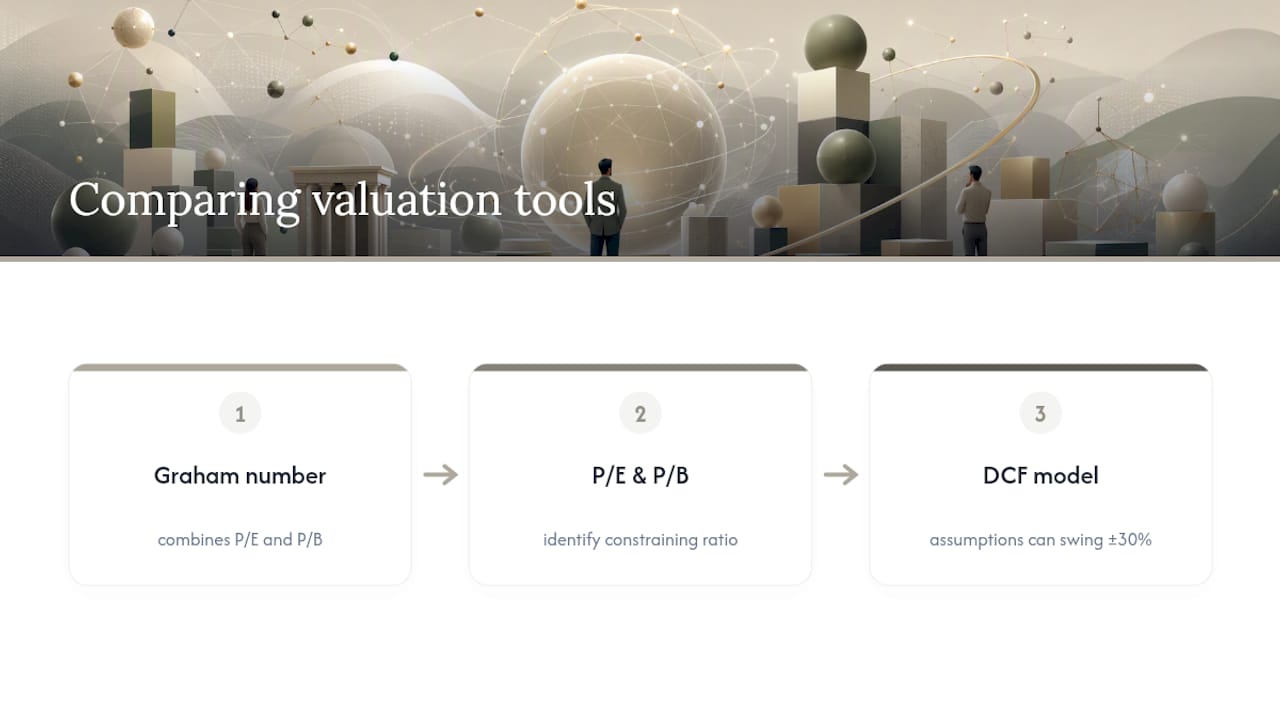Image resolution: width=1280 pixels, height=720 pixels.
Task: Click the medium gray top bar of card 2
Action: point(640,367)
